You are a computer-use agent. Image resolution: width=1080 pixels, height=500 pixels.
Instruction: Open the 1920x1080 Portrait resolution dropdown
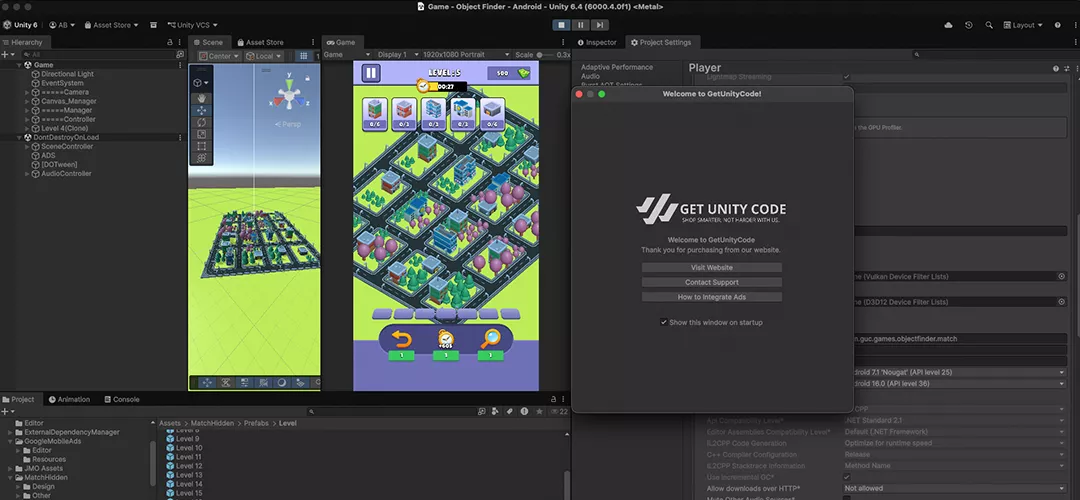(x=462, y=55)
